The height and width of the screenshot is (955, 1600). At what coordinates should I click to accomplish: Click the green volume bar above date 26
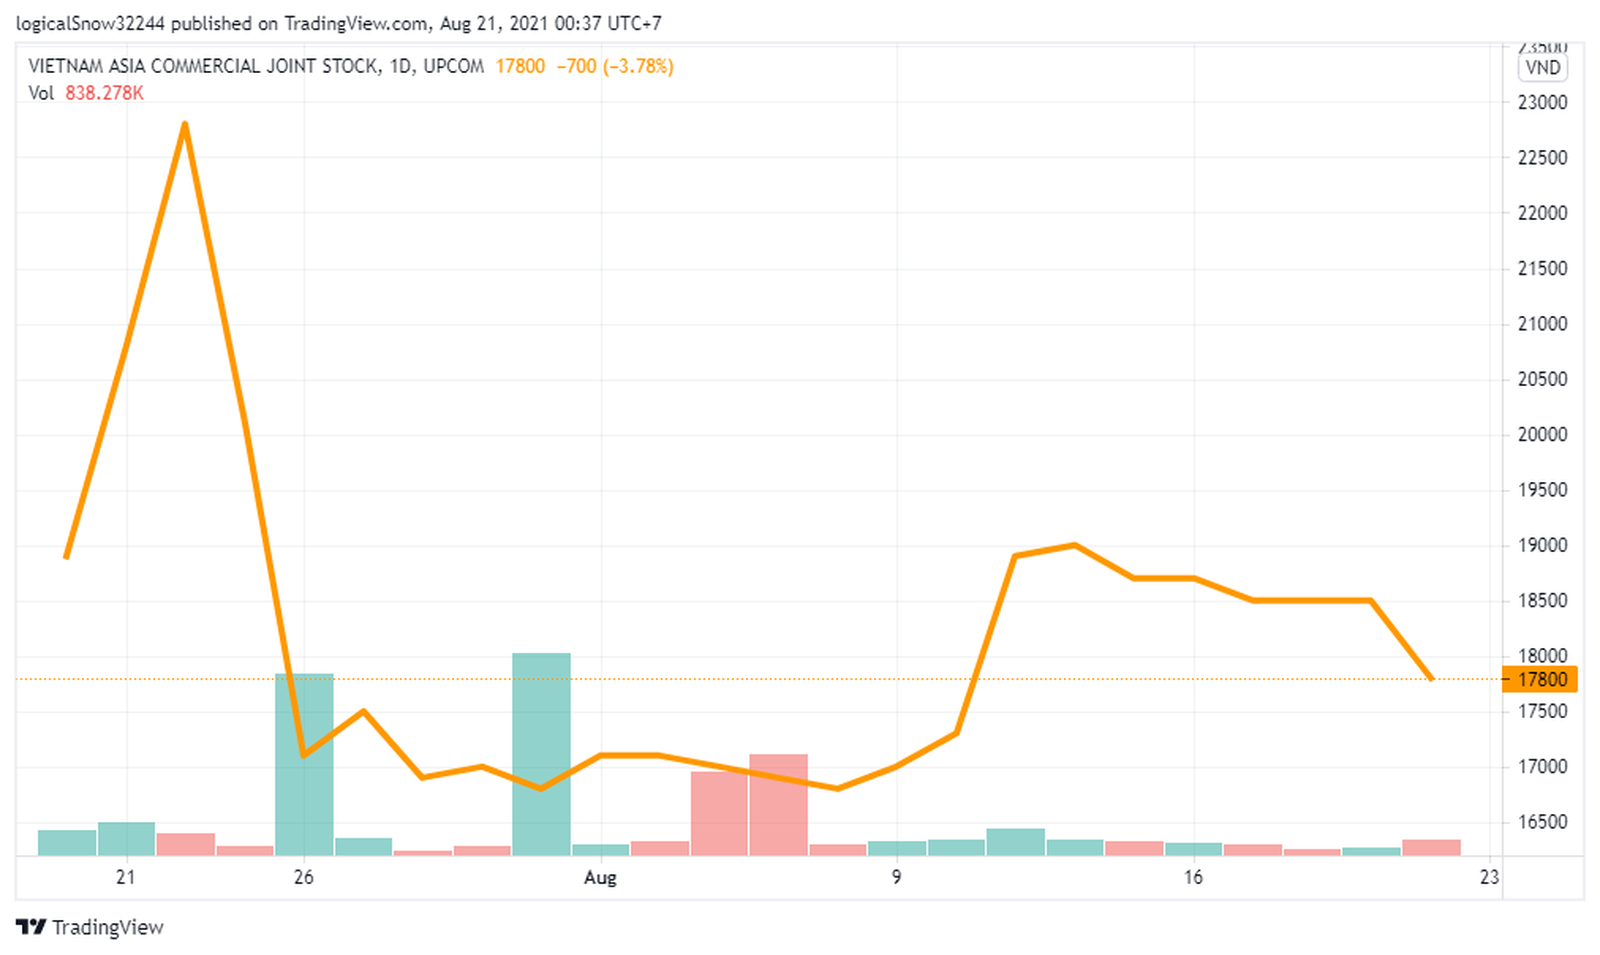pyautogui.click(x=304, y=764)
